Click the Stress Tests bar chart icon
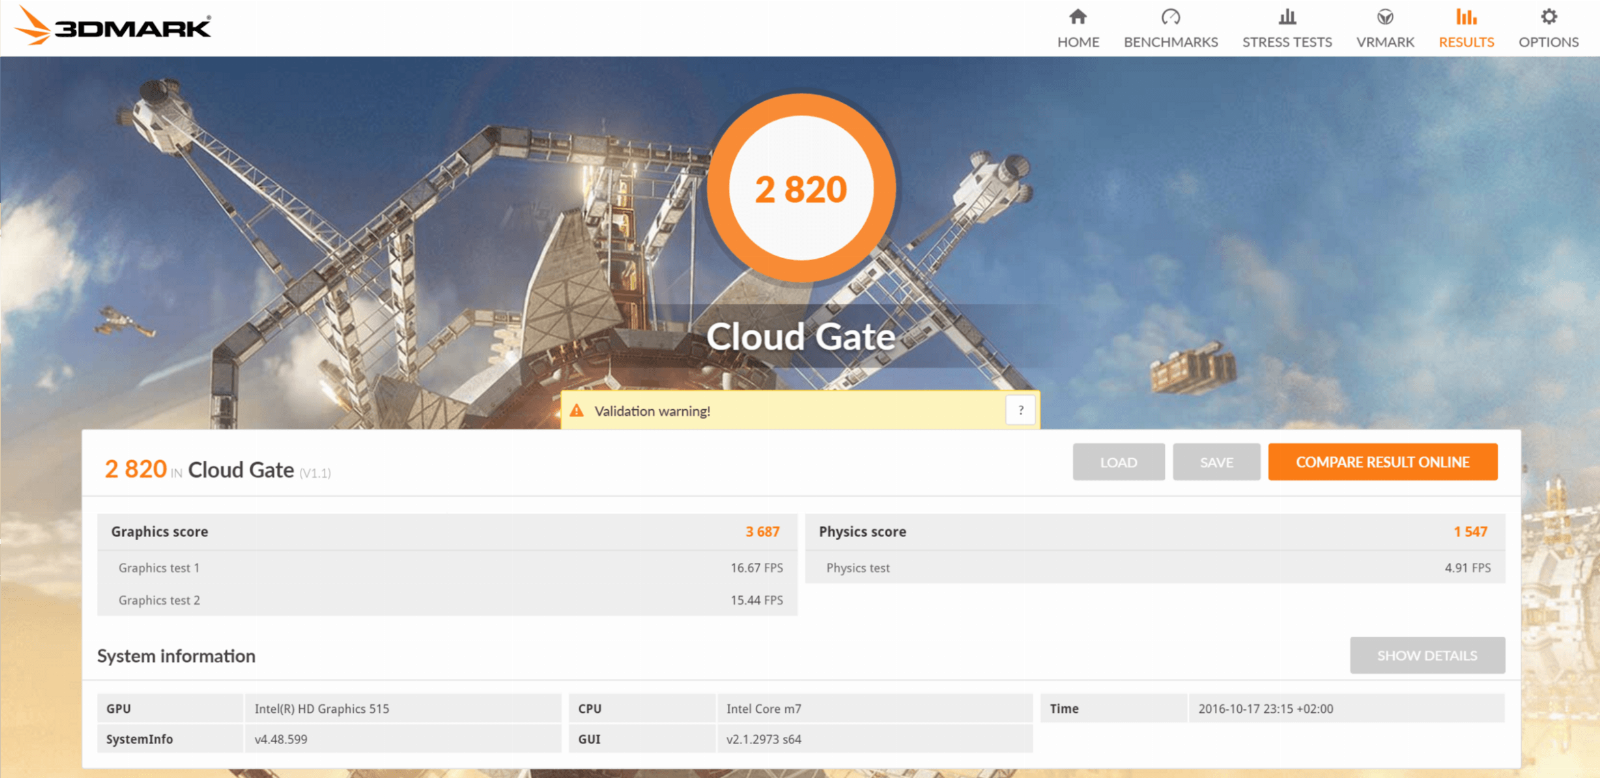The height and width of the screenshot is (778, 1600). pos(1287,16)
